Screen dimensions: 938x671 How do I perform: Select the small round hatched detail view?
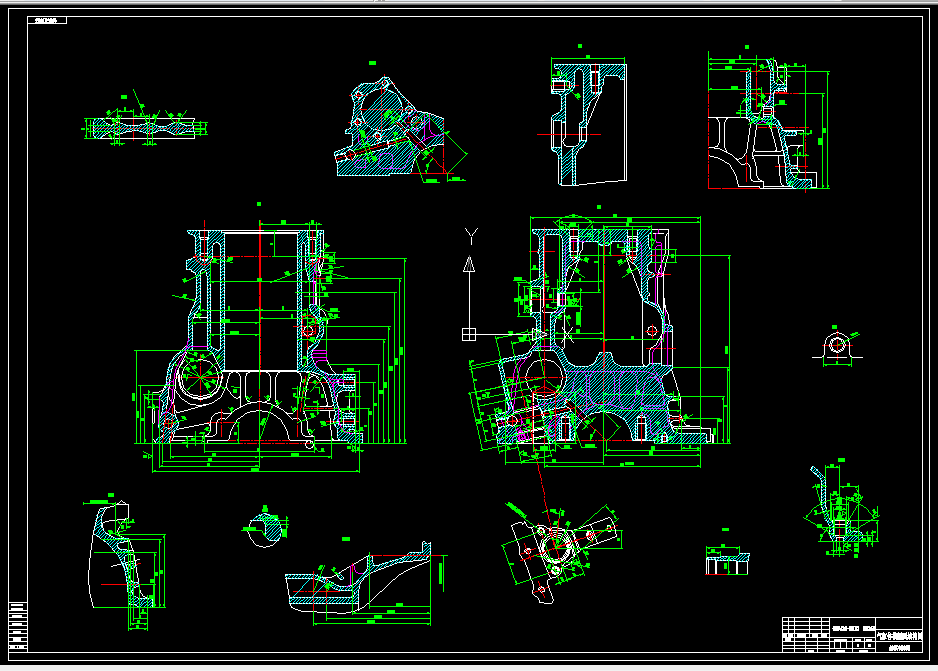(x=265, y=528)
